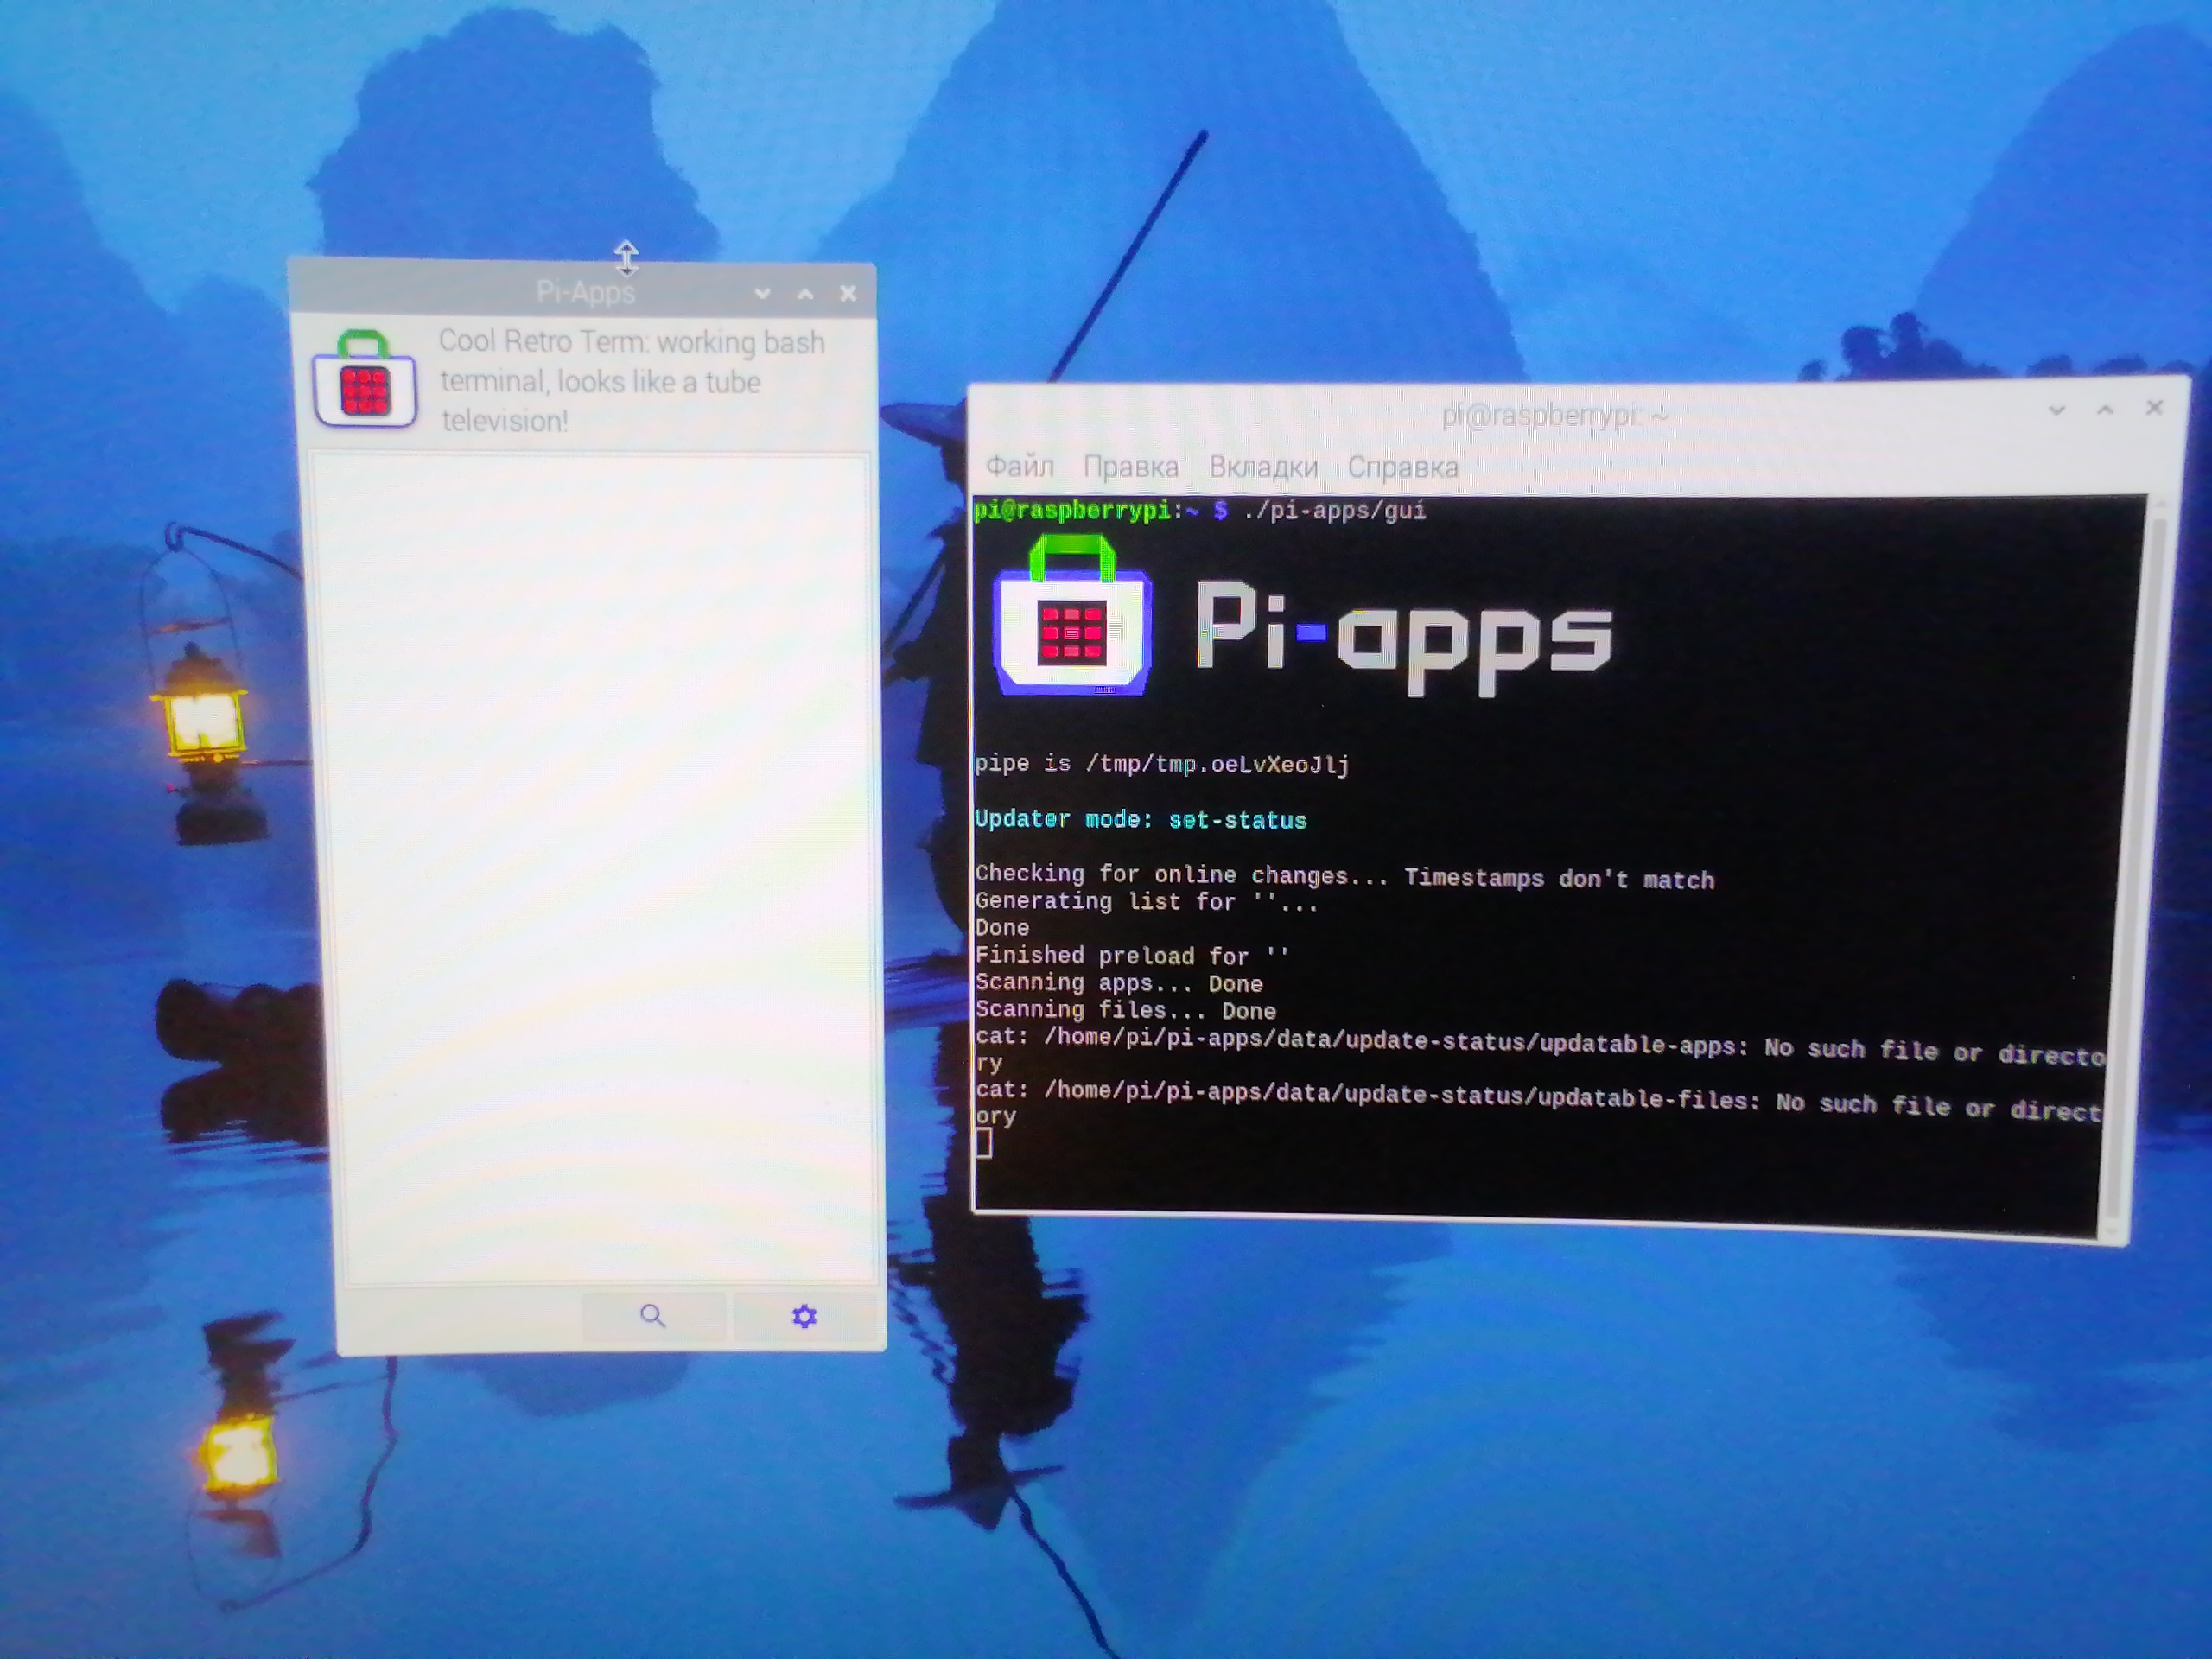Select the './pi-apps/gui' command text
The image size is (2212, 1659).
pos(1335,511)
